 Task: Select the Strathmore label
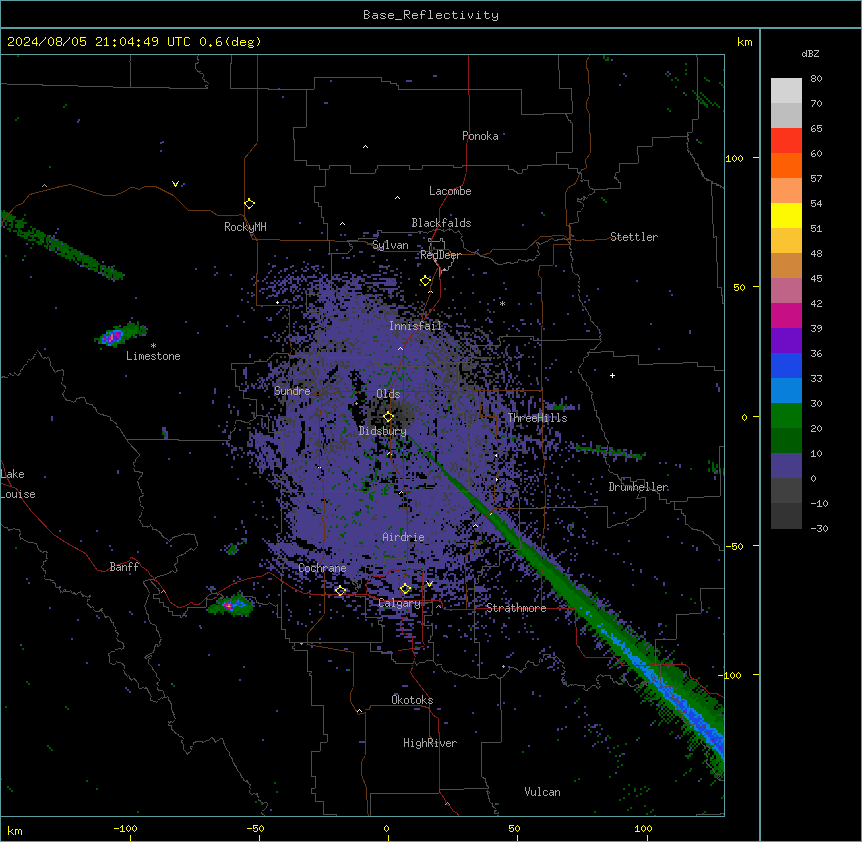point(516,608)
